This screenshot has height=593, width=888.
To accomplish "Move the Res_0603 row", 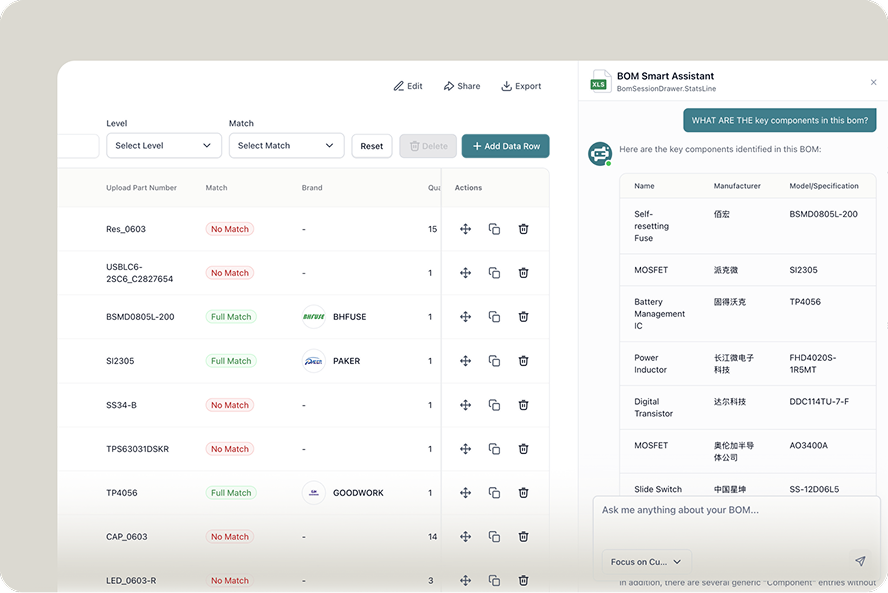I will tap(466, 229).
